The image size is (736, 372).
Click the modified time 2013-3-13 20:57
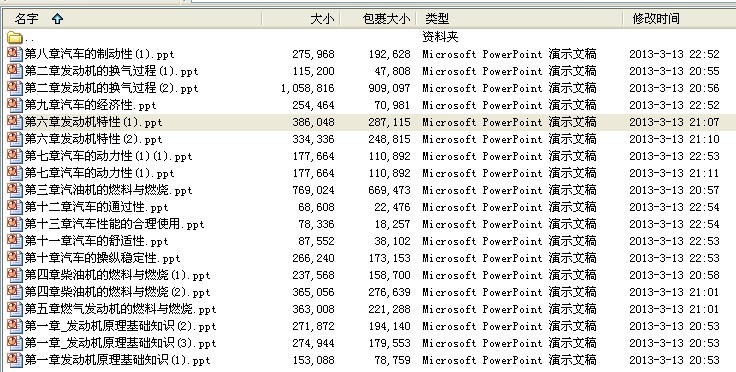pos(674,190)
